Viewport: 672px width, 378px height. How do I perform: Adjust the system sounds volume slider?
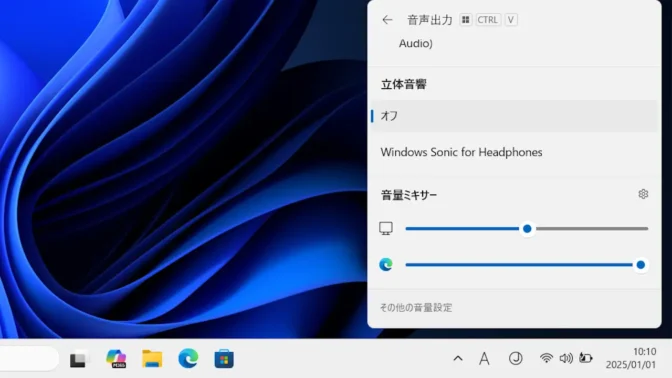(527, 228)
